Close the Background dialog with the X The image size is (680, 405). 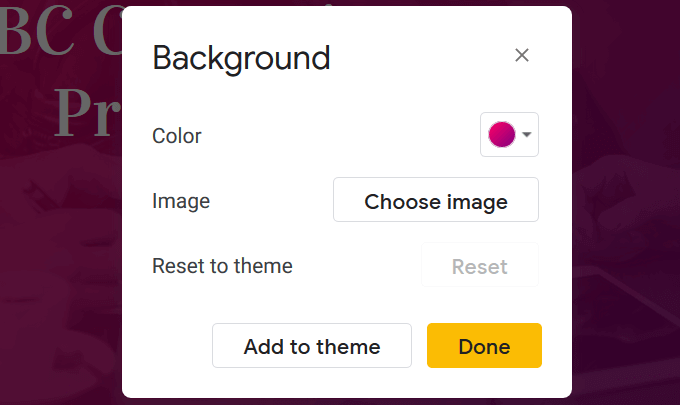click(521, 55)
